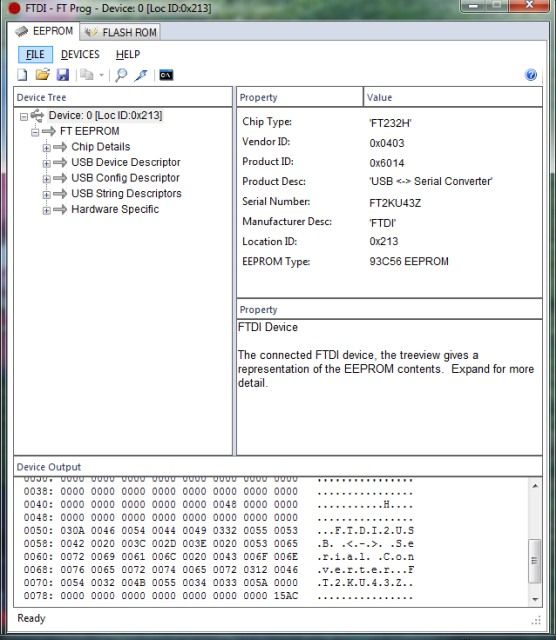Click the 0050: hex output row

point(218,531)
